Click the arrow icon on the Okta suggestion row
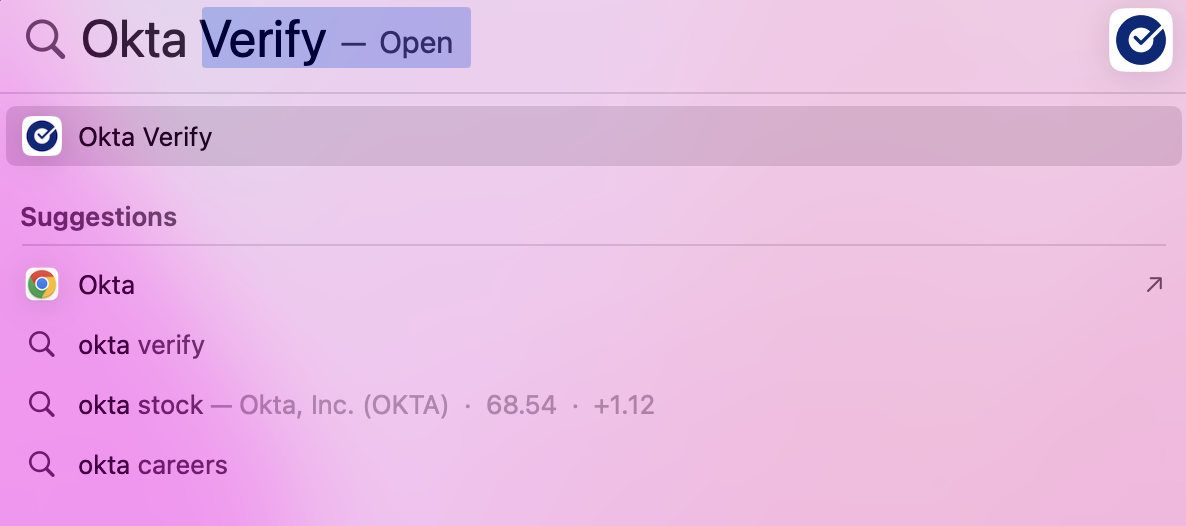This screenshot has width=1186, height=526. click(x=1153, y=285)
